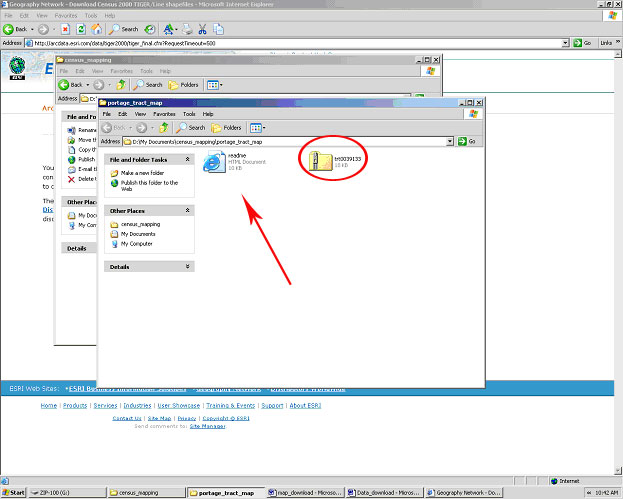Viewport: 623px width, 499px height.
Task: Click History icon in Internet Explorer toolbar
Action: (150, 29)
